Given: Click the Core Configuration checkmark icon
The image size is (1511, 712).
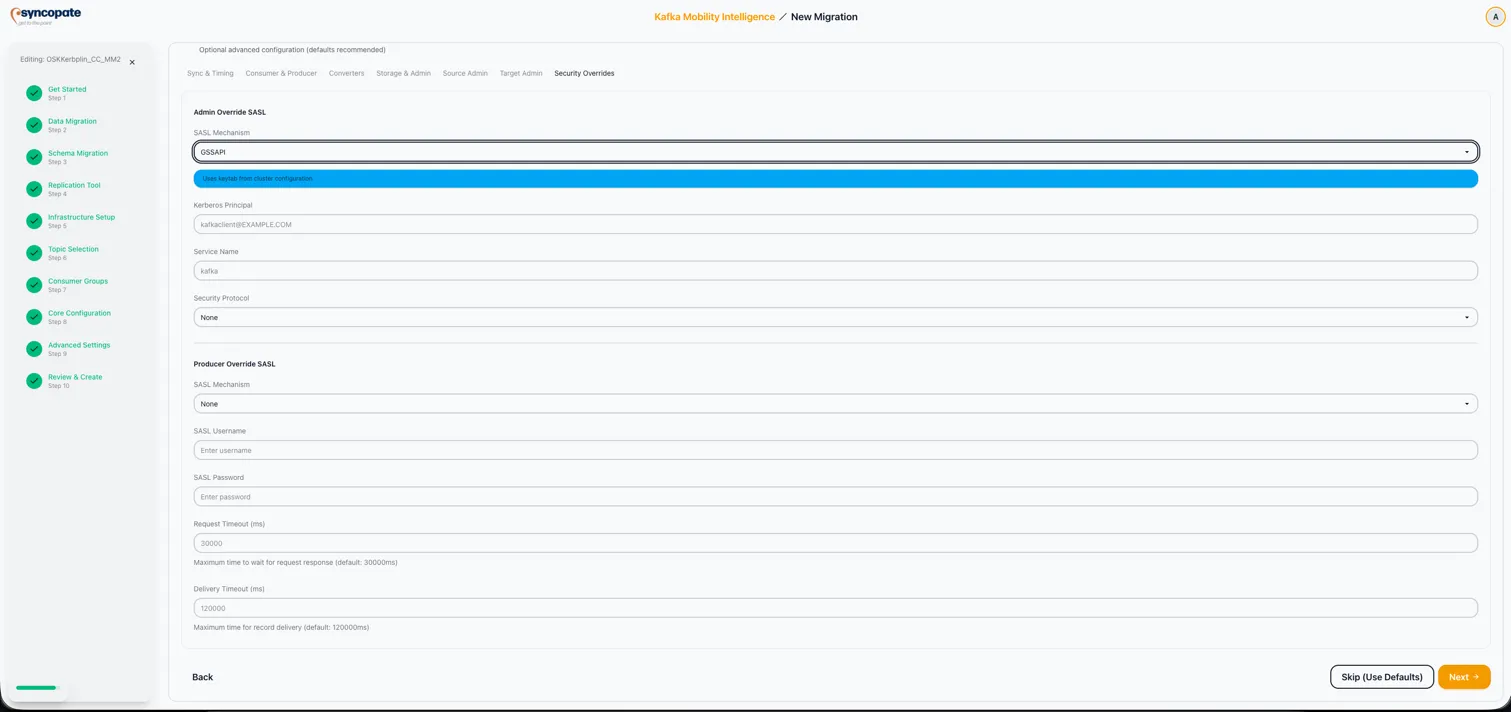Looking at the screenshot, I should pyautogui.click(x=34, y=317).
